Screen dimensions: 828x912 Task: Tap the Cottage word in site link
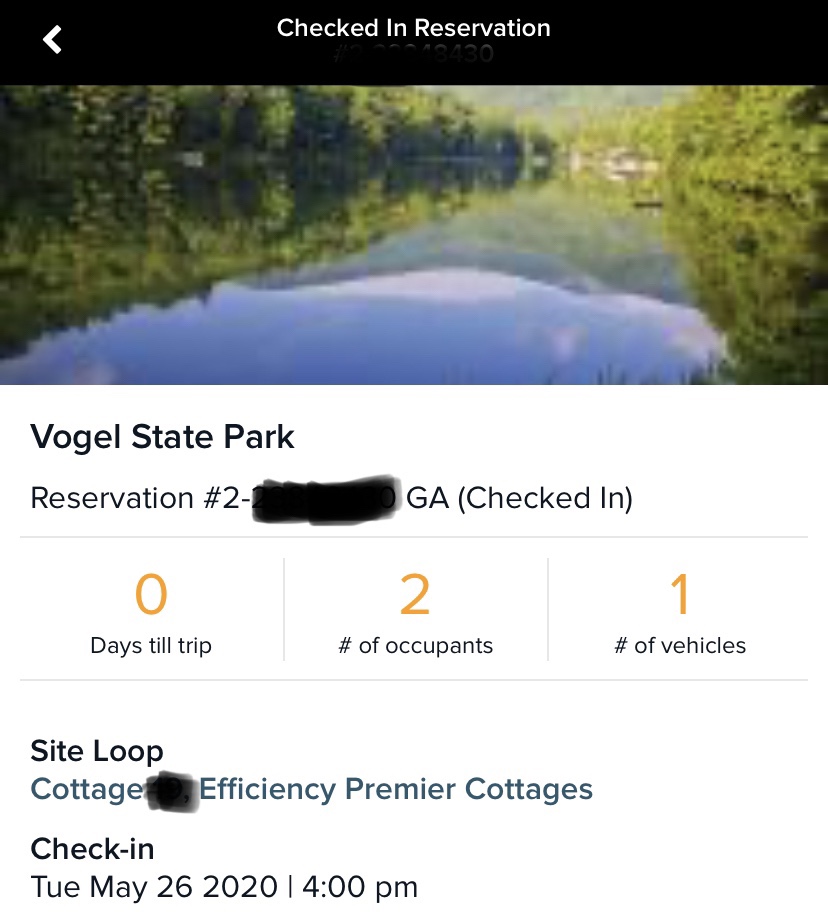(x=87, y=789)
